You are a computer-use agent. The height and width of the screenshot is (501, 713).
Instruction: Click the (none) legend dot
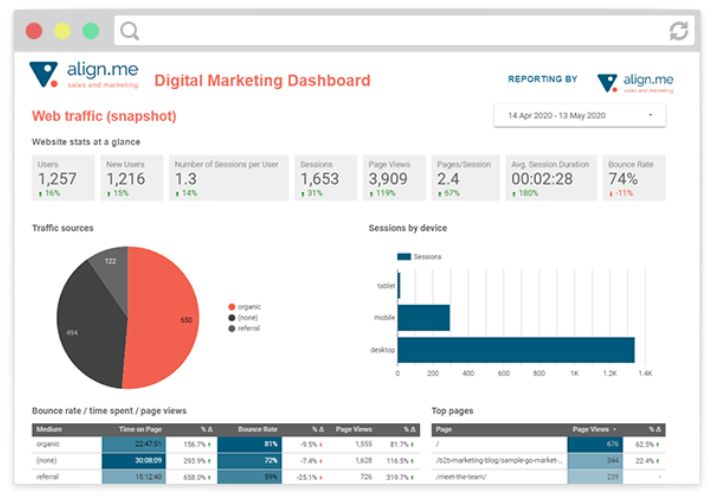point(232,318)
